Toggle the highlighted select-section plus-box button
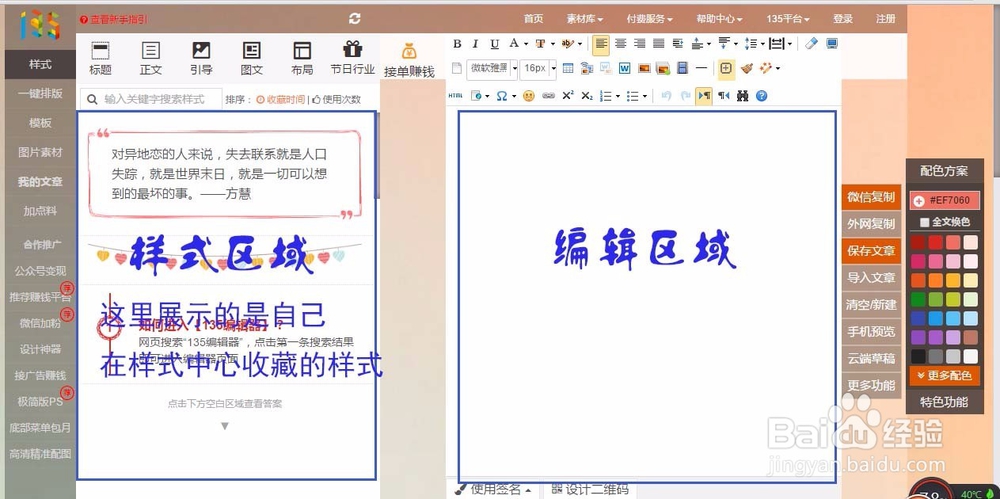The image size is (1000, 499). [x=726, y=68]
